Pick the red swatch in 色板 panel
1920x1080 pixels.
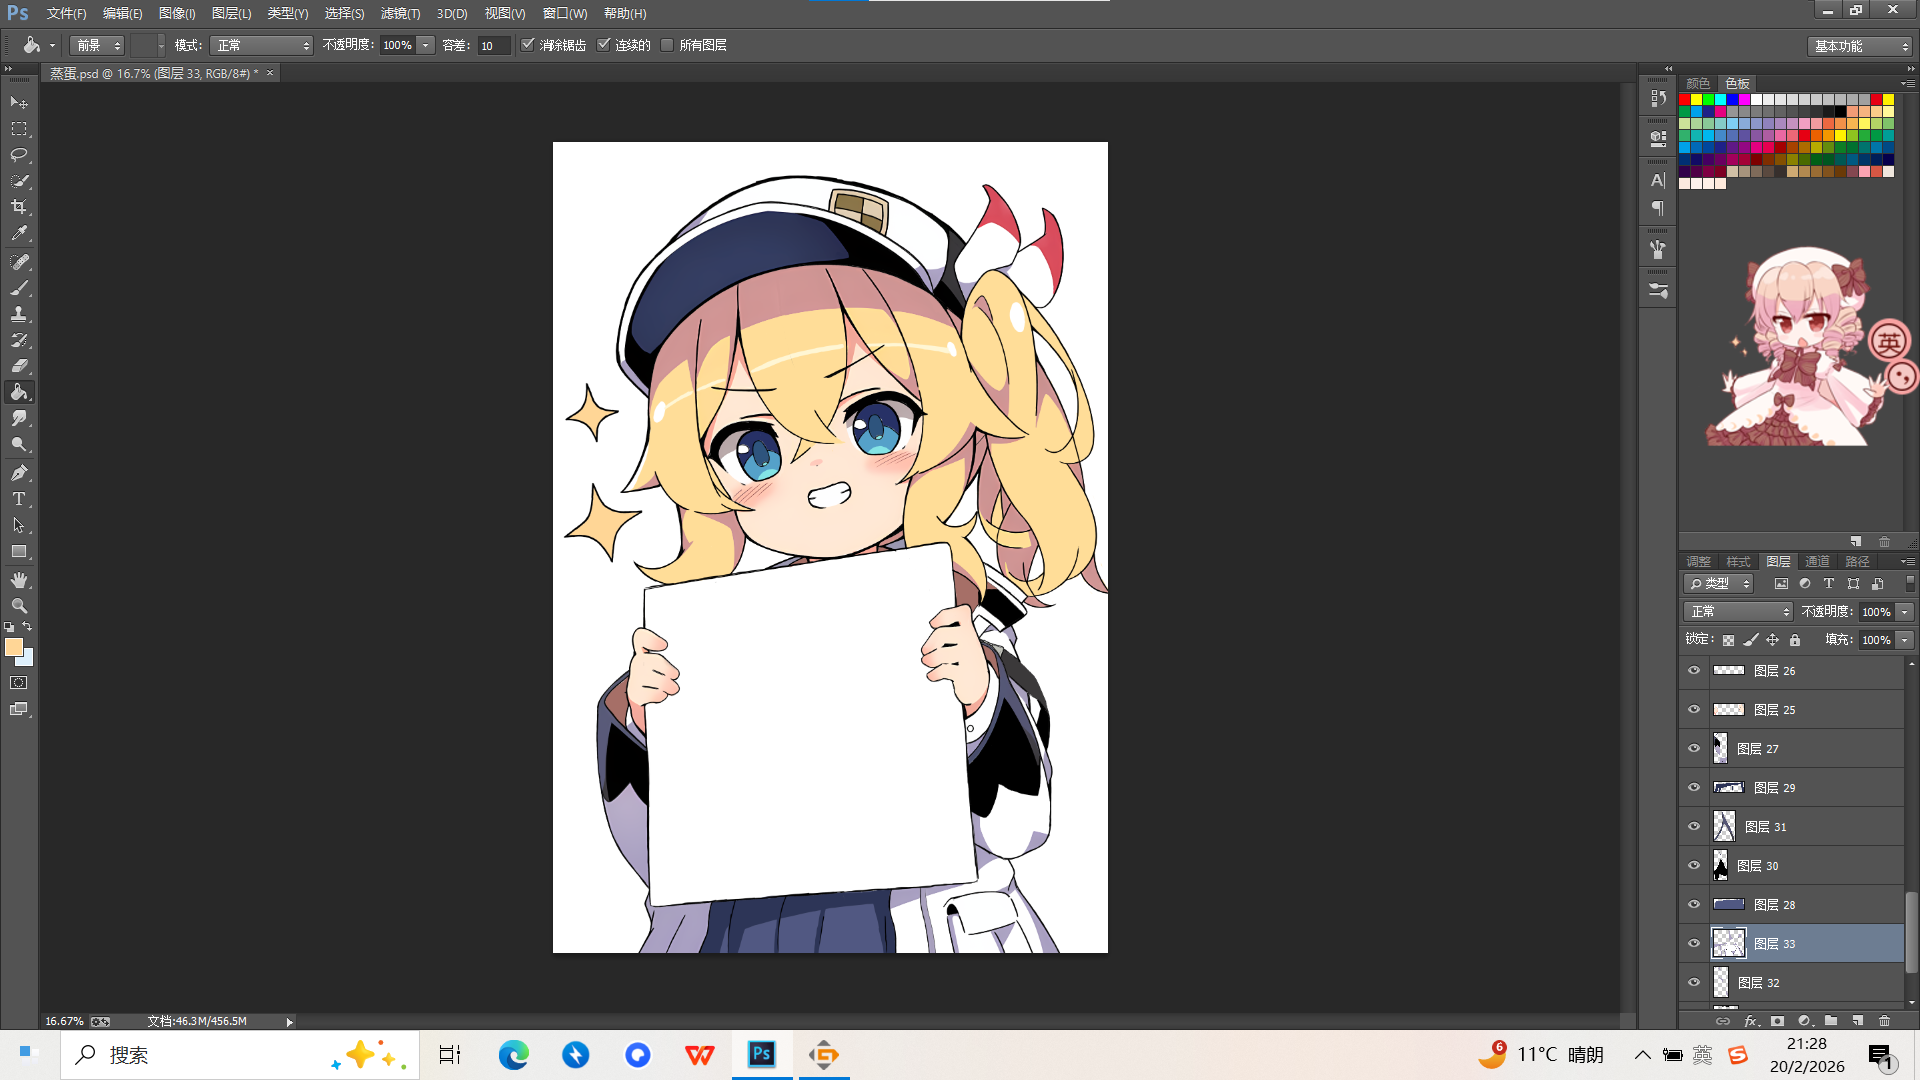(1685, 100)
